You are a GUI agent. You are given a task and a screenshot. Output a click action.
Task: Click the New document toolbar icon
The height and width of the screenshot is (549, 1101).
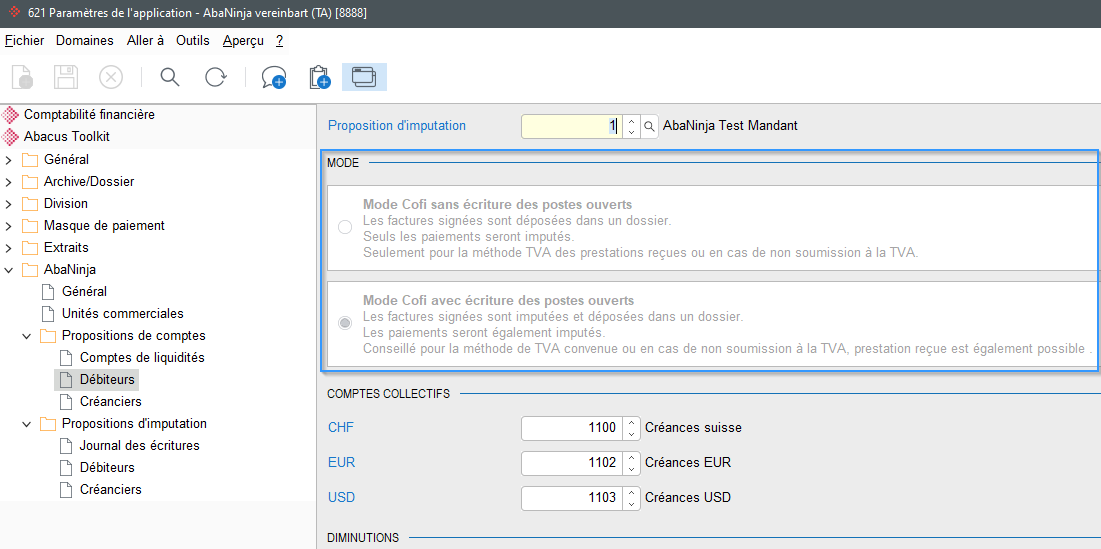[21, 77]
